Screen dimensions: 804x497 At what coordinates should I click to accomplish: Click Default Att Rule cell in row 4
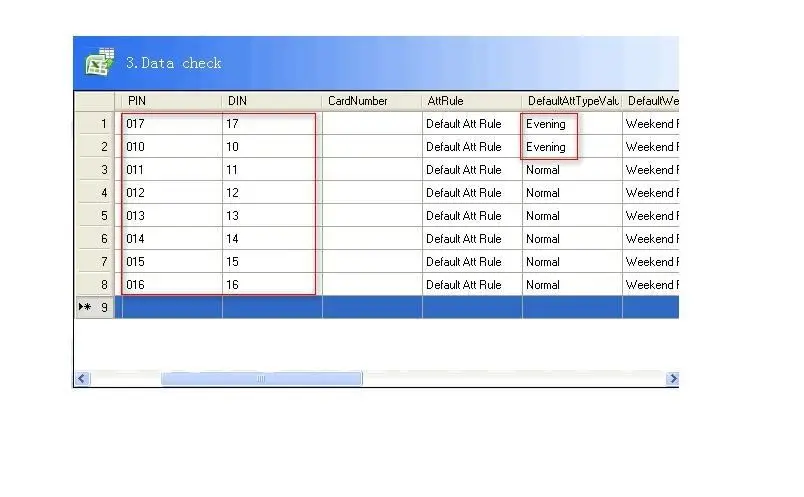[x=472, y=193]
